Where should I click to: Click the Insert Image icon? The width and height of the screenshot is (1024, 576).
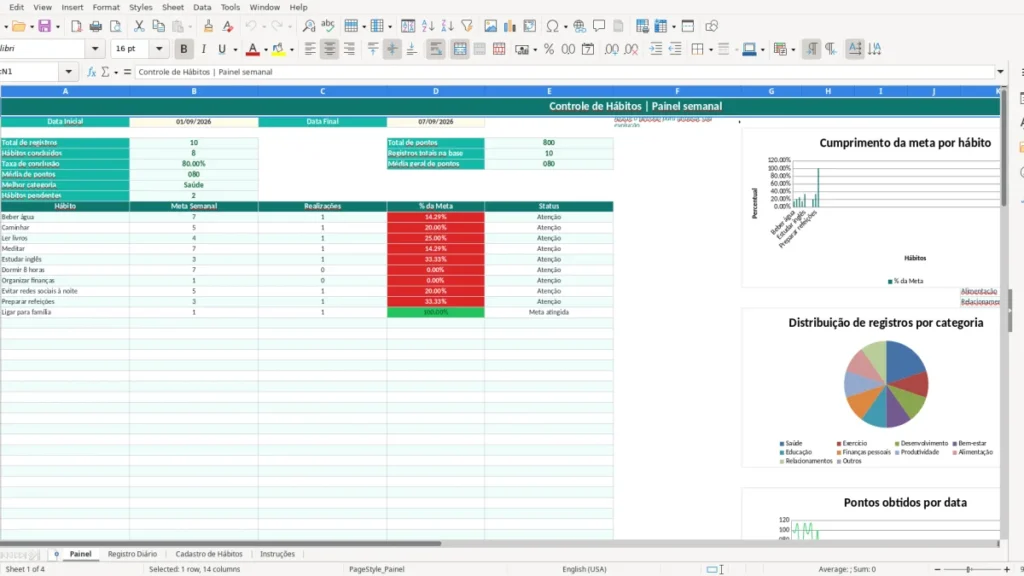click(490, 26)
